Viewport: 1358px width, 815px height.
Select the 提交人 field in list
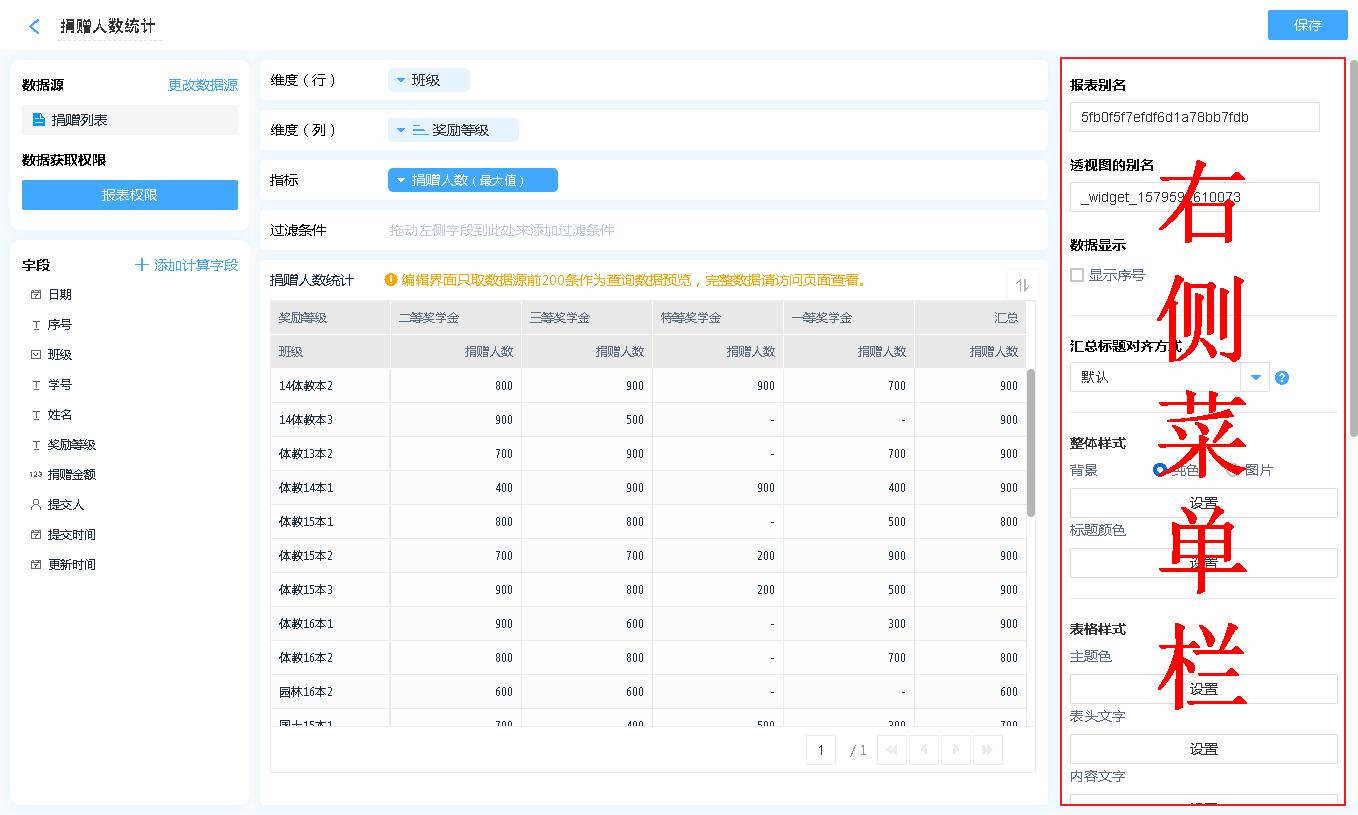[66, 505]
